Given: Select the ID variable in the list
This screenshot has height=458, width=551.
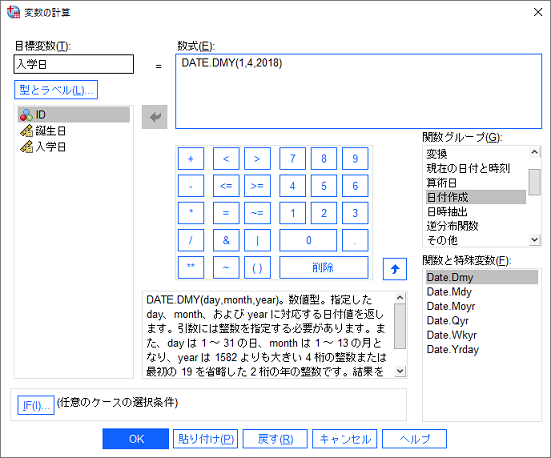Looking at the screenshot, I should [x=74, y=115].
